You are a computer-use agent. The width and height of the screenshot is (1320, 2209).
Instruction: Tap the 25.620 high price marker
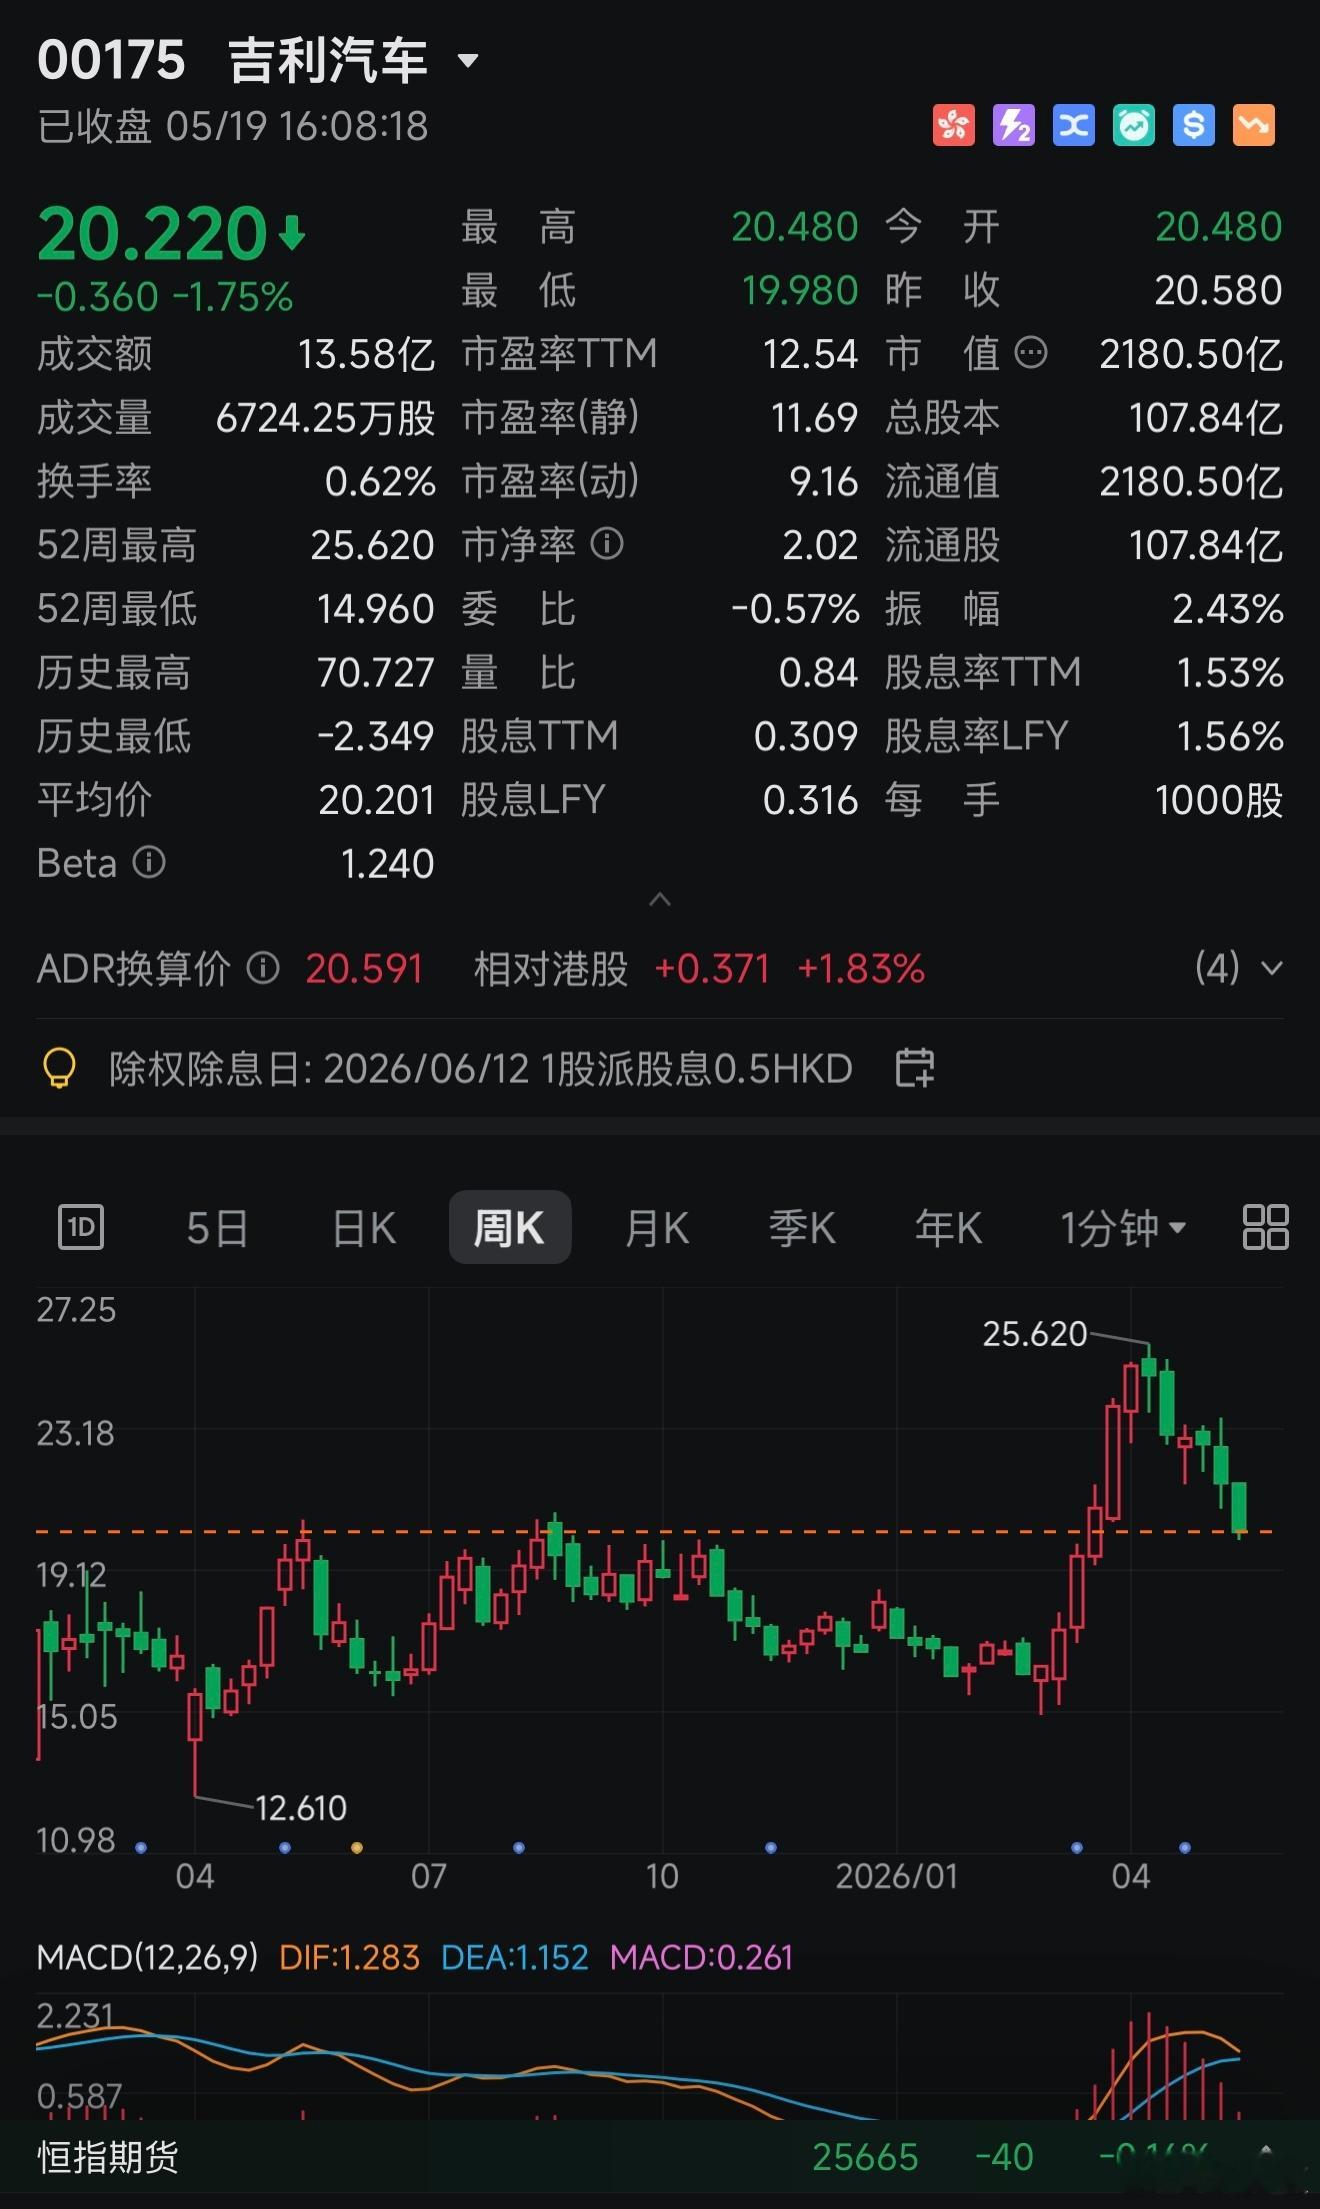pyautogui.click(x=1034, y=1334)
